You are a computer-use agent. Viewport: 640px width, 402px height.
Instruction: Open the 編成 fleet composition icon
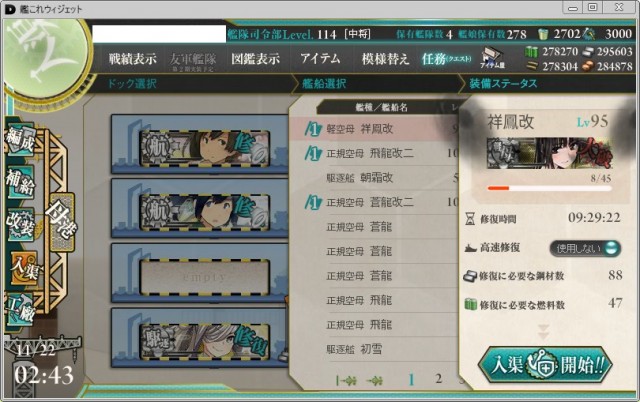[x=20, y=140]
